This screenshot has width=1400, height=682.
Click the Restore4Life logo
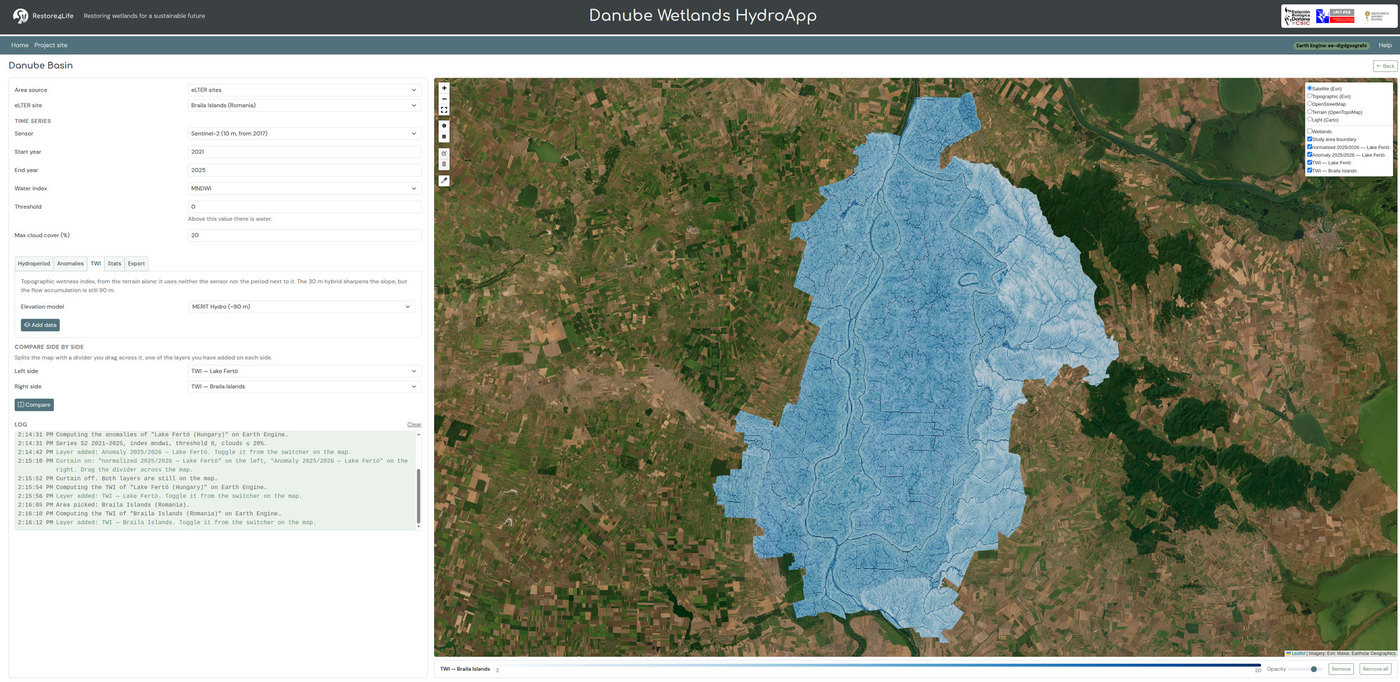pyautogui.click(x=43, y=16)
